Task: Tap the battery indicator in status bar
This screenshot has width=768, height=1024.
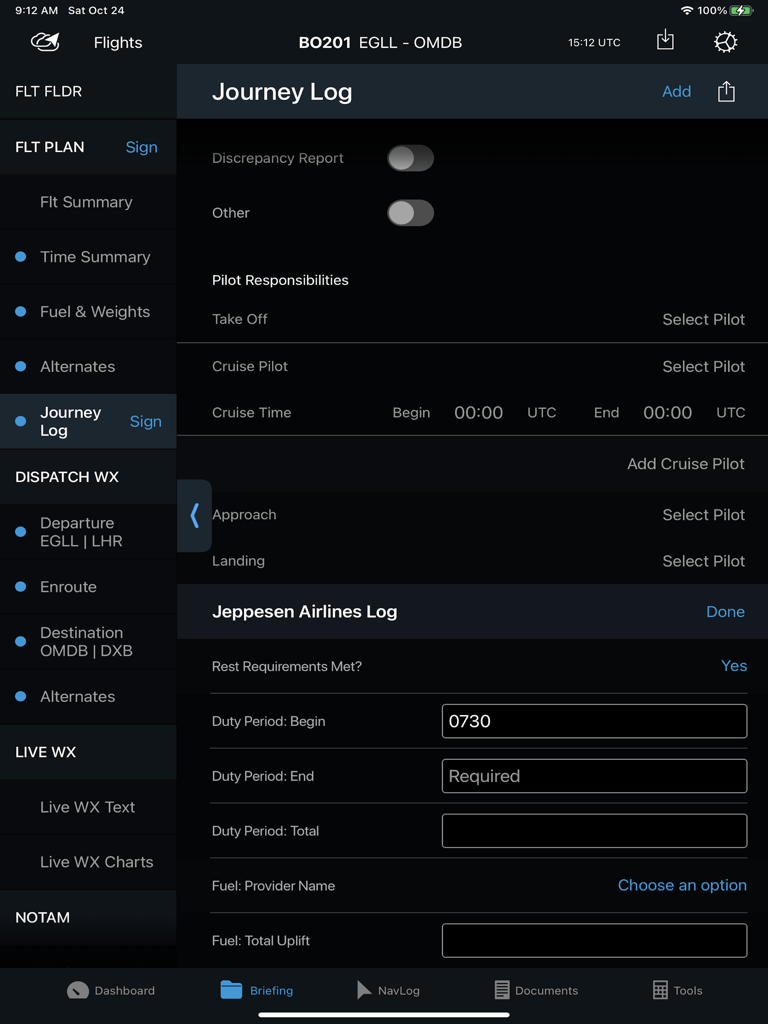Action: coord(742,10)
